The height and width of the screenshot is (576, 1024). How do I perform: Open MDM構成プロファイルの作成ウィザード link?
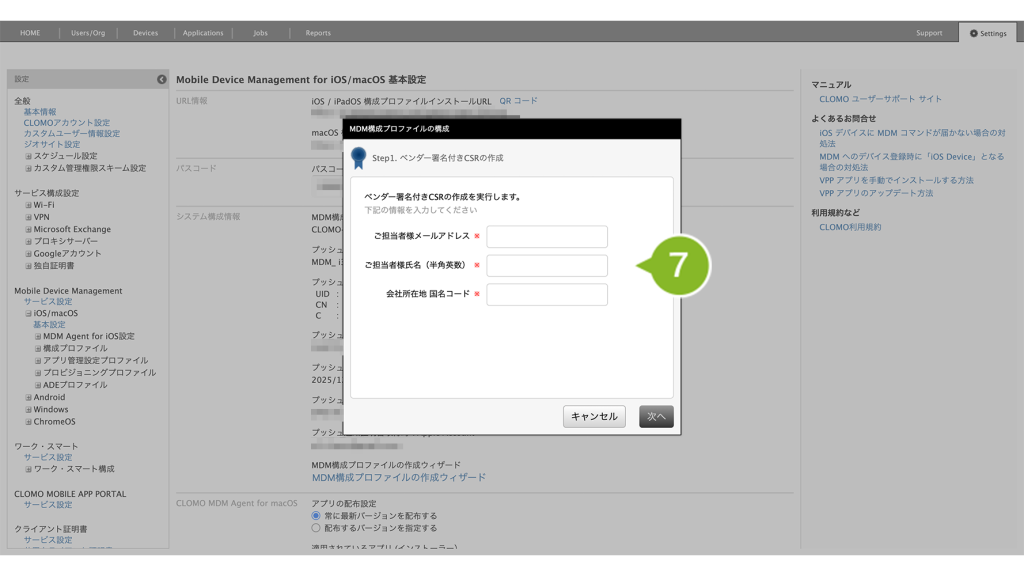(x=399, y=478)
